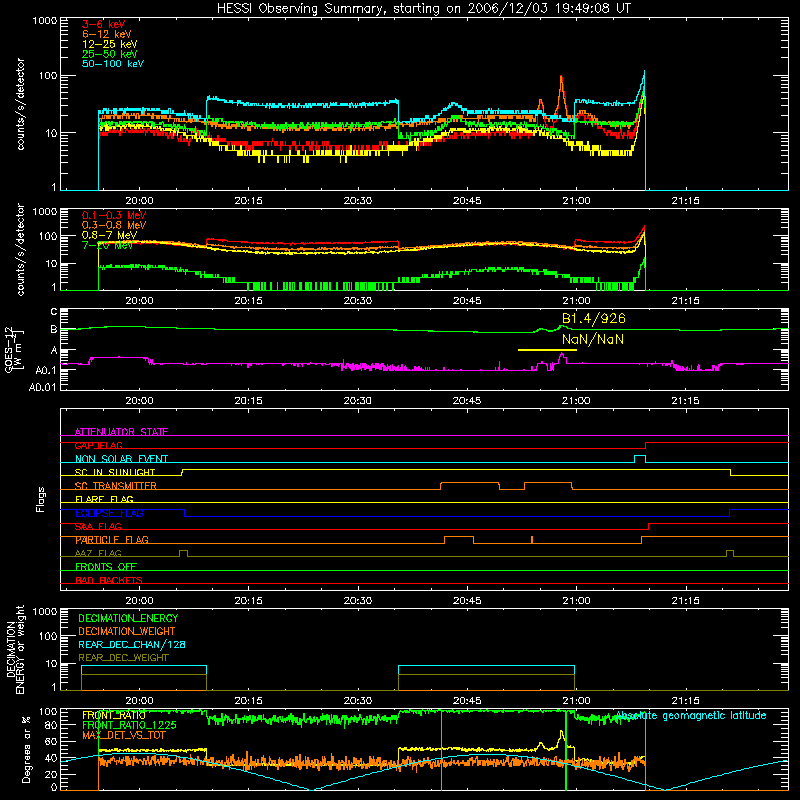Pick the 7-20 MeV legend entry
The height and width of the screenshot is (800, 800).
[107, 245]
